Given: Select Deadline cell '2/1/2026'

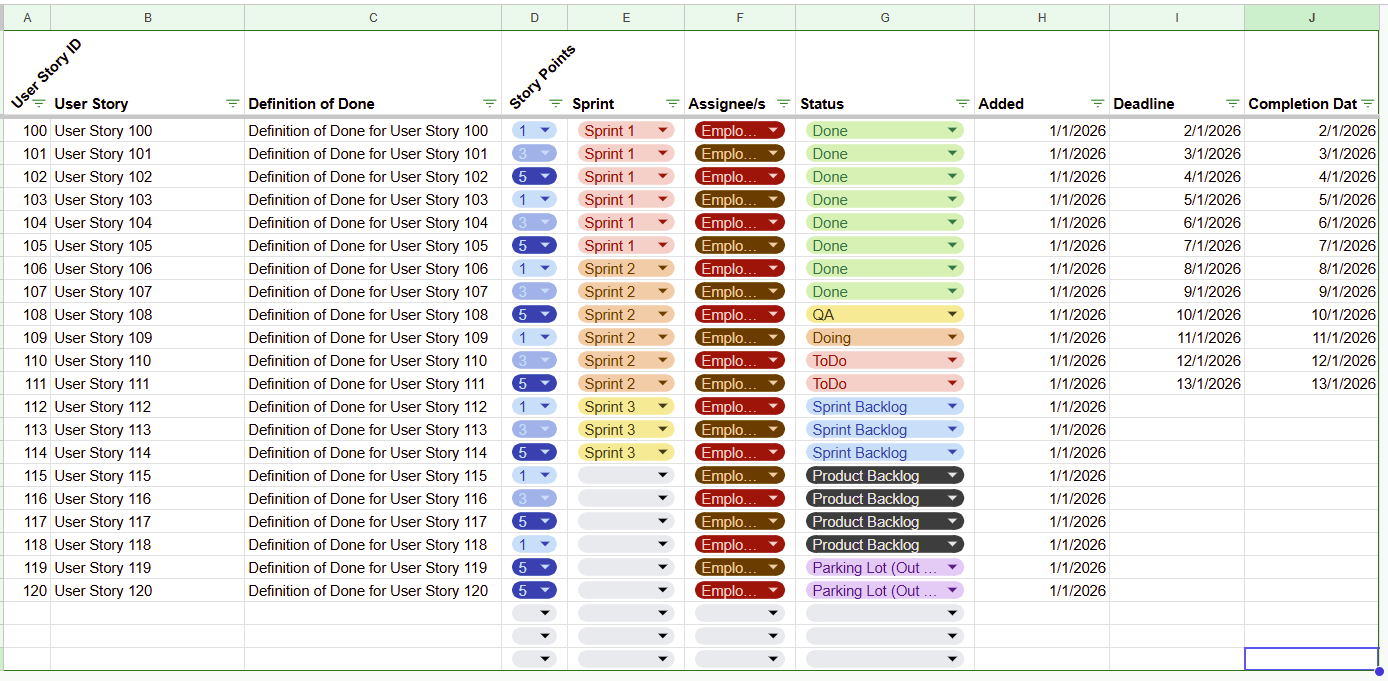Looking at the screenshot, I should [x=1177, y=131].
